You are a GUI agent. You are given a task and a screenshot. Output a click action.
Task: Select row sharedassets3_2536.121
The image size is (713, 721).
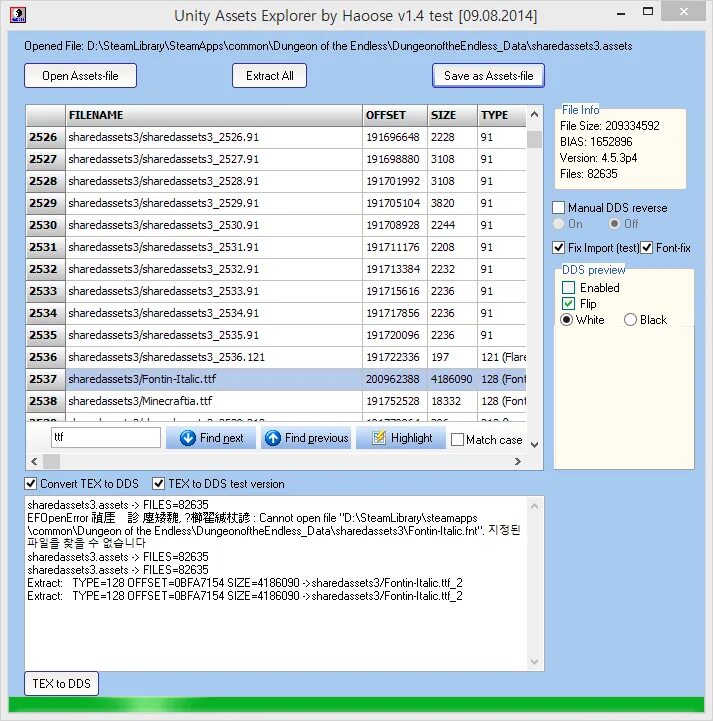276,357
